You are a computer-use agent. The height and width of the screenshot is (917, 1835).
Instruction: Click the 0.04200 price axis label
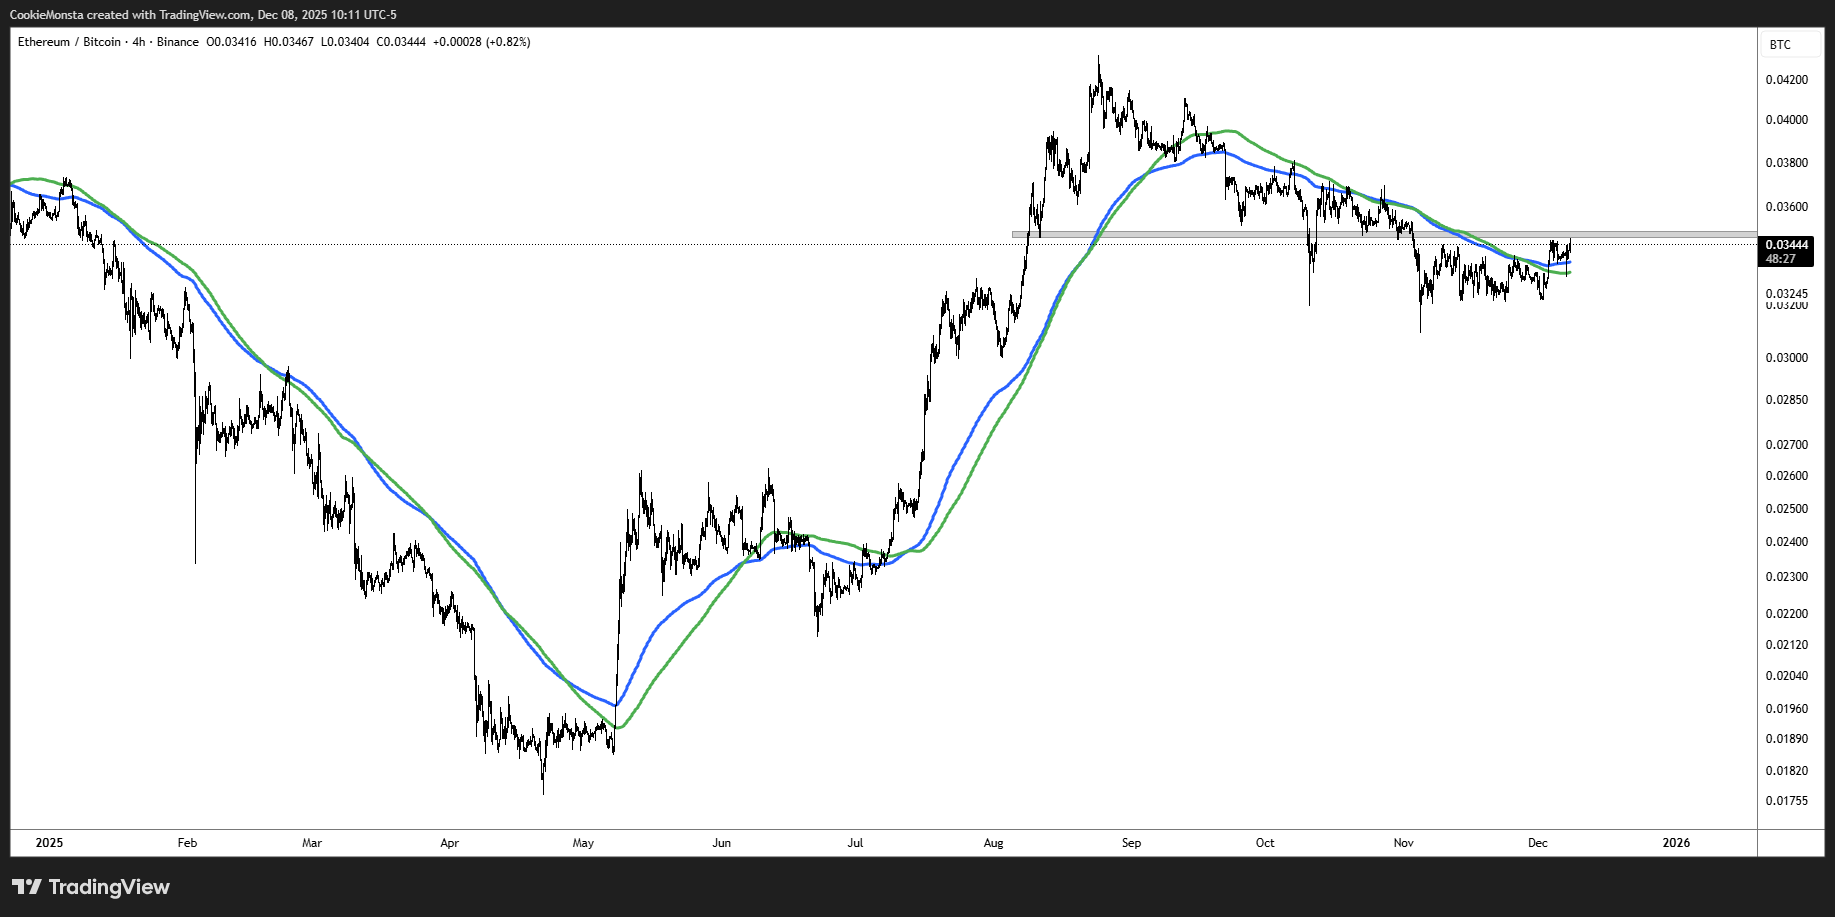pos(1786,80)
